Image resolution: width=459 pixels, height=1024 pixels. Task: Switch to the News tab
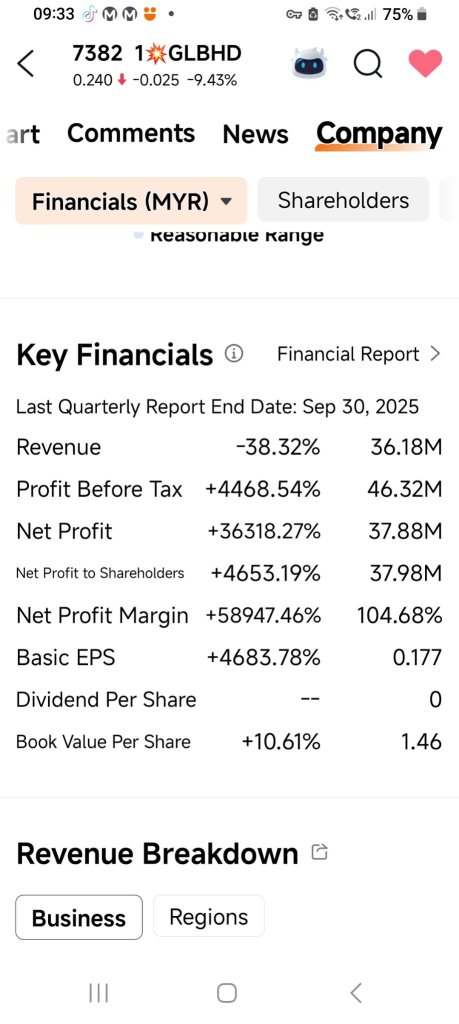point(255,134)
